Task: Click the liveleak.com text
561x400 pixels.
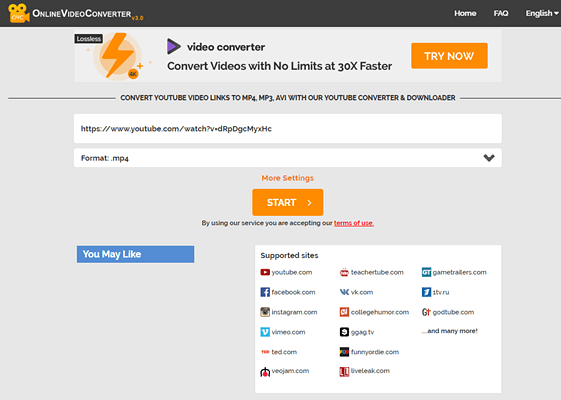Action: [x=370, y=371]
